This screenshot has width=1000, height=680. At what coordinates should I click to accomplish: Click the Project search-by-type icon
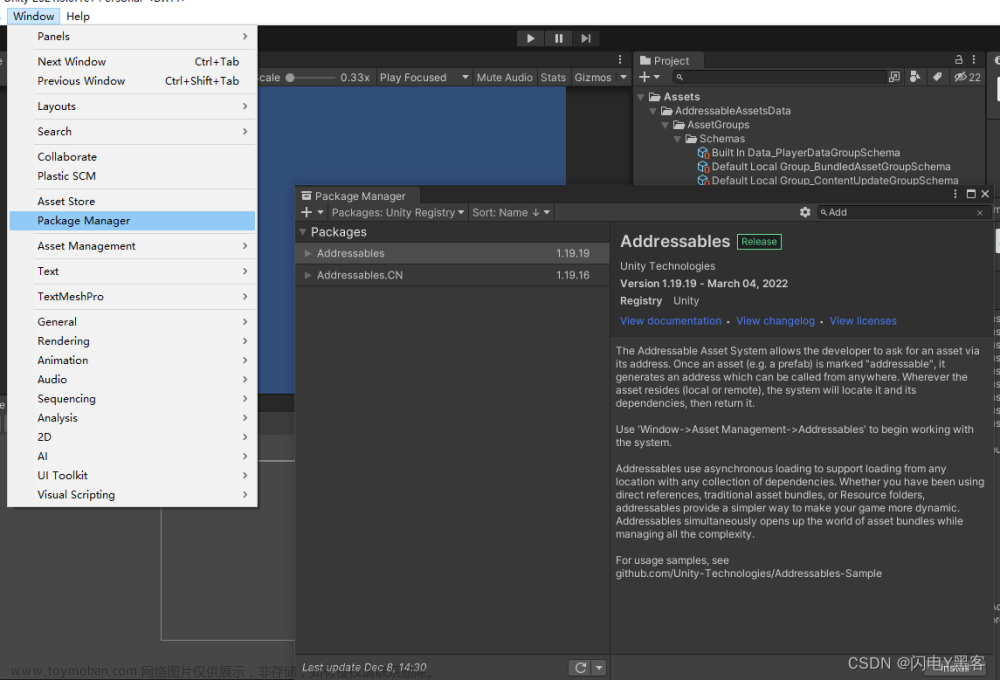pos(915,77)
